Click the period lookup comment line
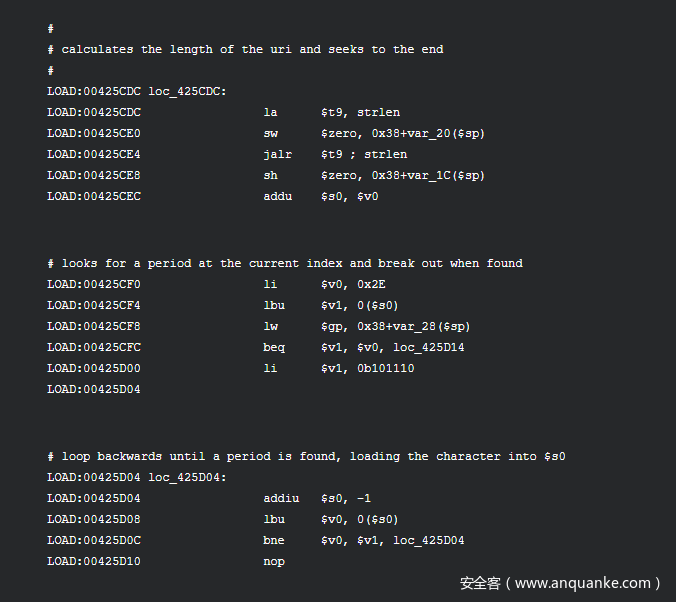This screenshot has height=602, width=676. click(285, 263)
